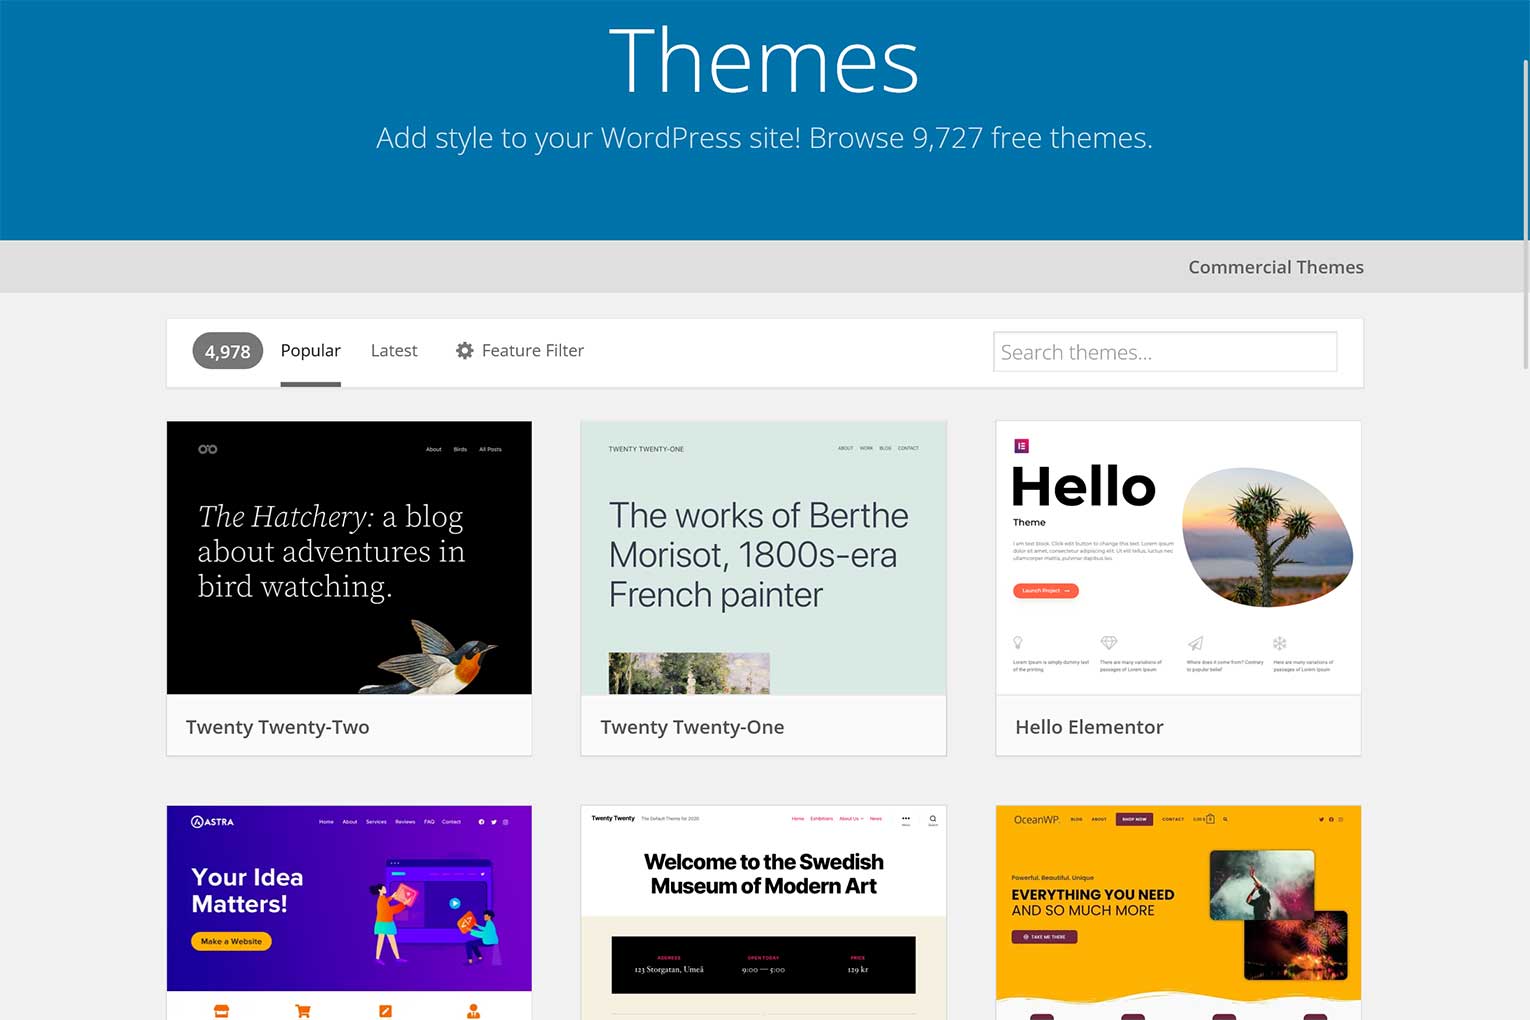Open the Twenty Twenty-Two theme link
This screenshot has width=1530, height=1020.
pos(277,727)
